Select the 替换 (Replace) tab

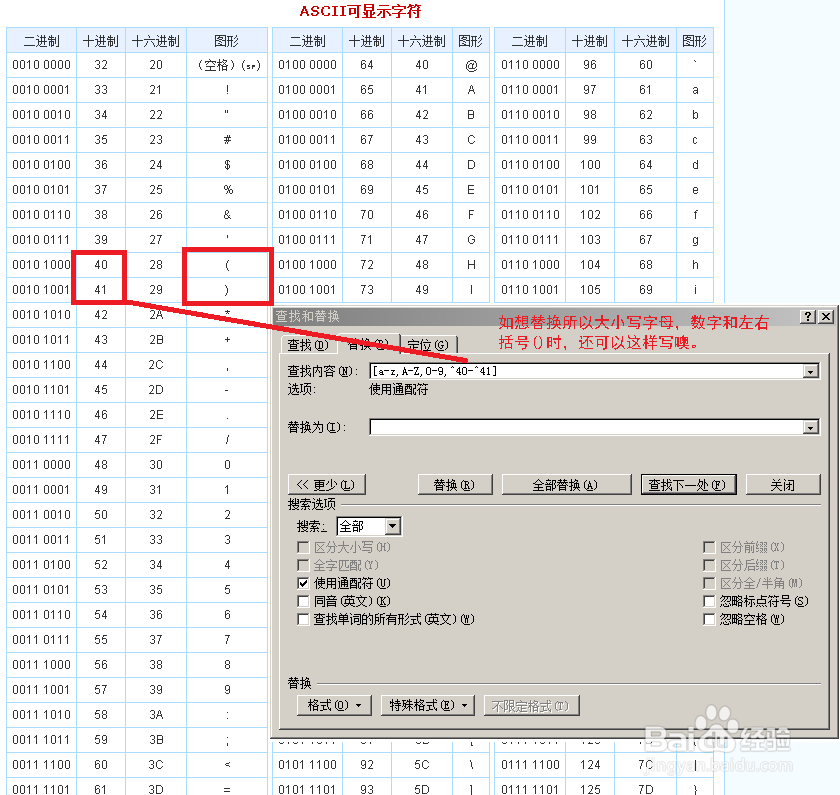[366, 343]
